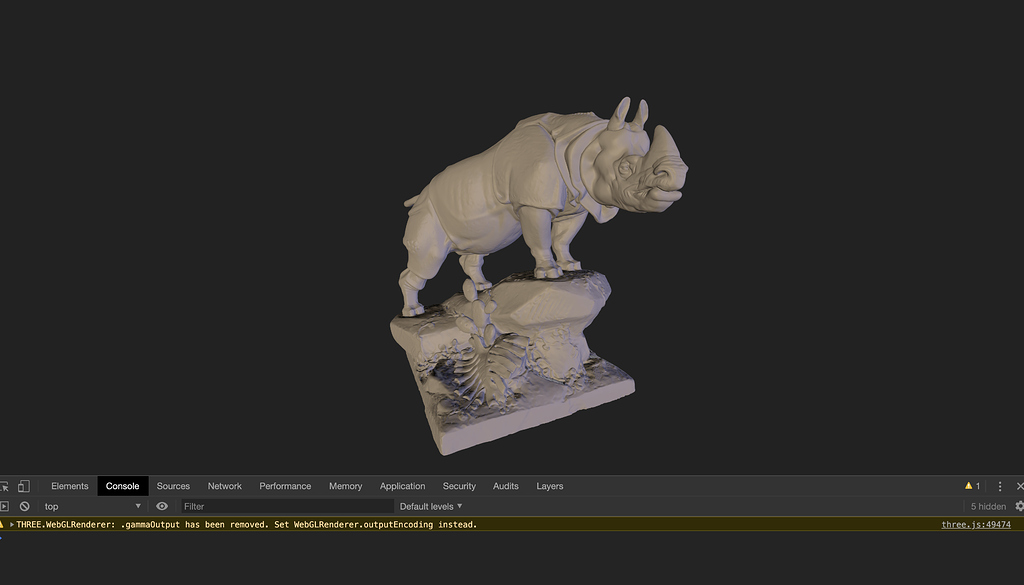This screenshot has height=585, width=1024.
Task: Show the 5 hidden console messages
Action: tap(988, 506)
